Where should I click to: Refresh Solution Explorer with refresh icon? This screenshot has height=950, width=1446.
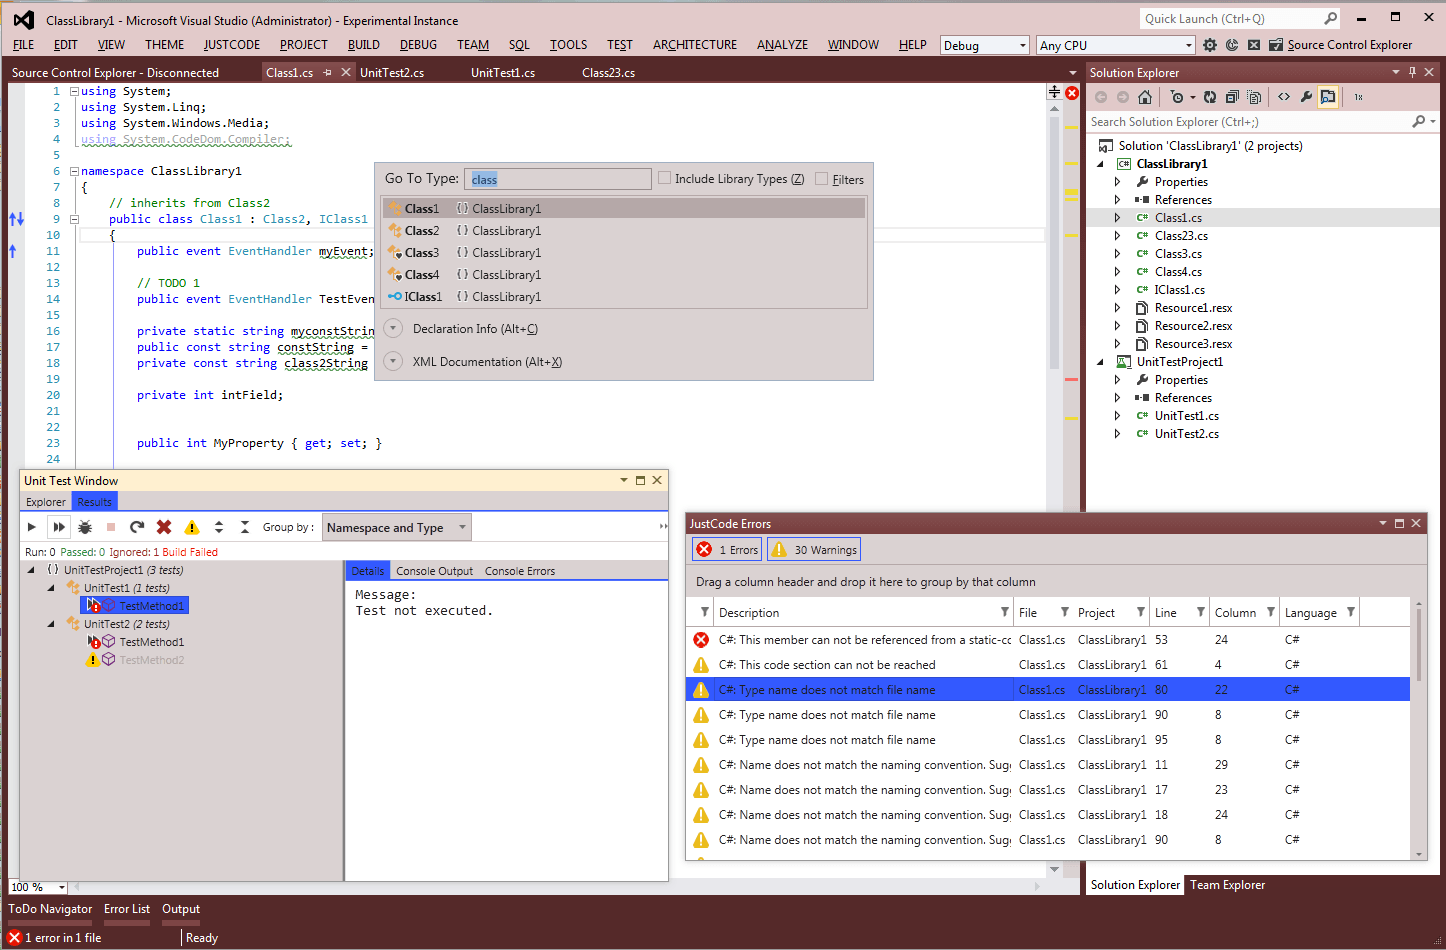1210,97
